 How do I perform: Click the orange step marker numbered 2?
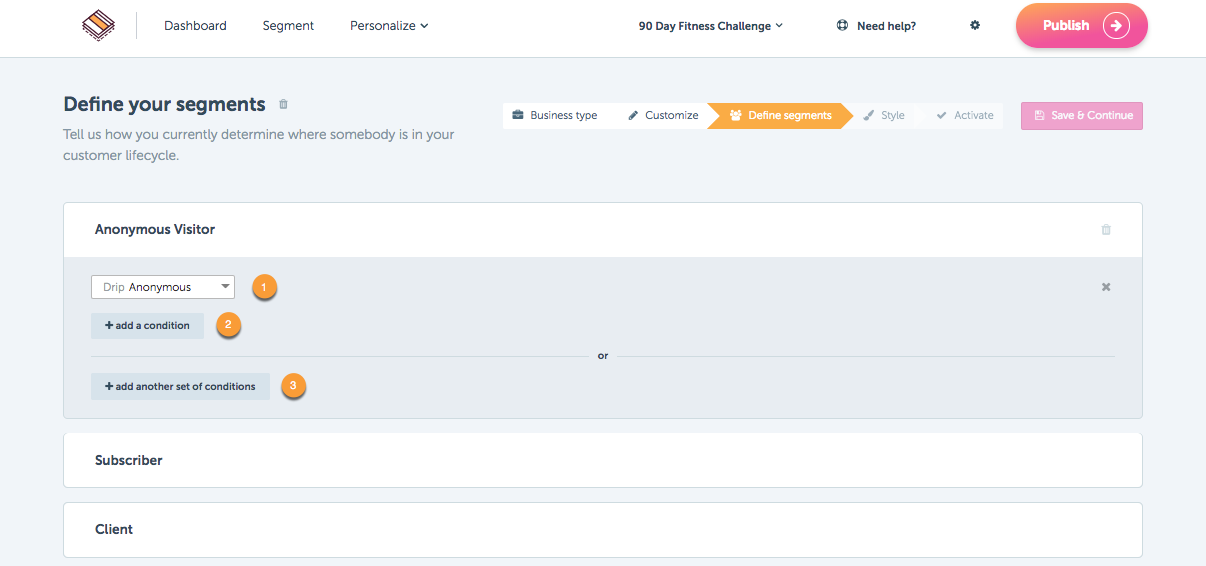tap(228, 325)
